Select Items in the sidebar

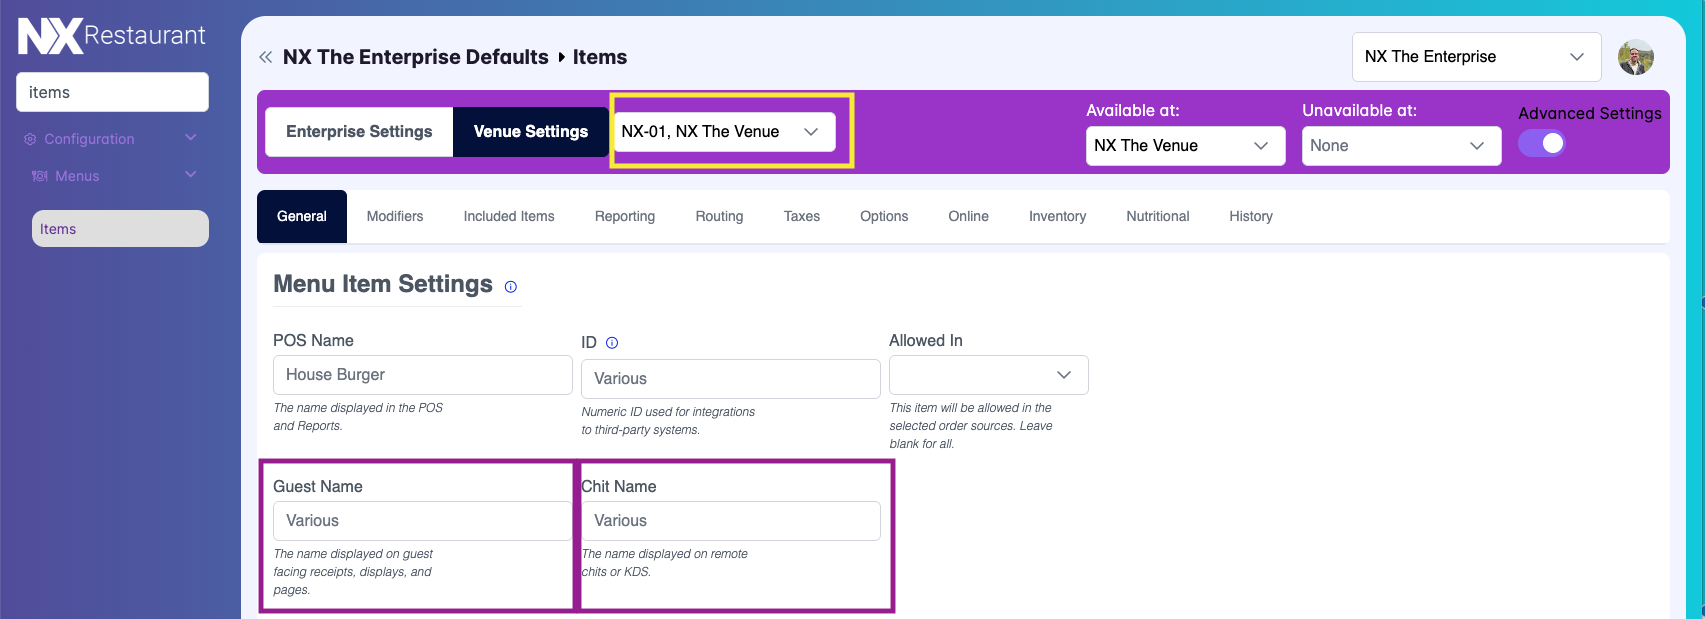(x=120, y=229)
